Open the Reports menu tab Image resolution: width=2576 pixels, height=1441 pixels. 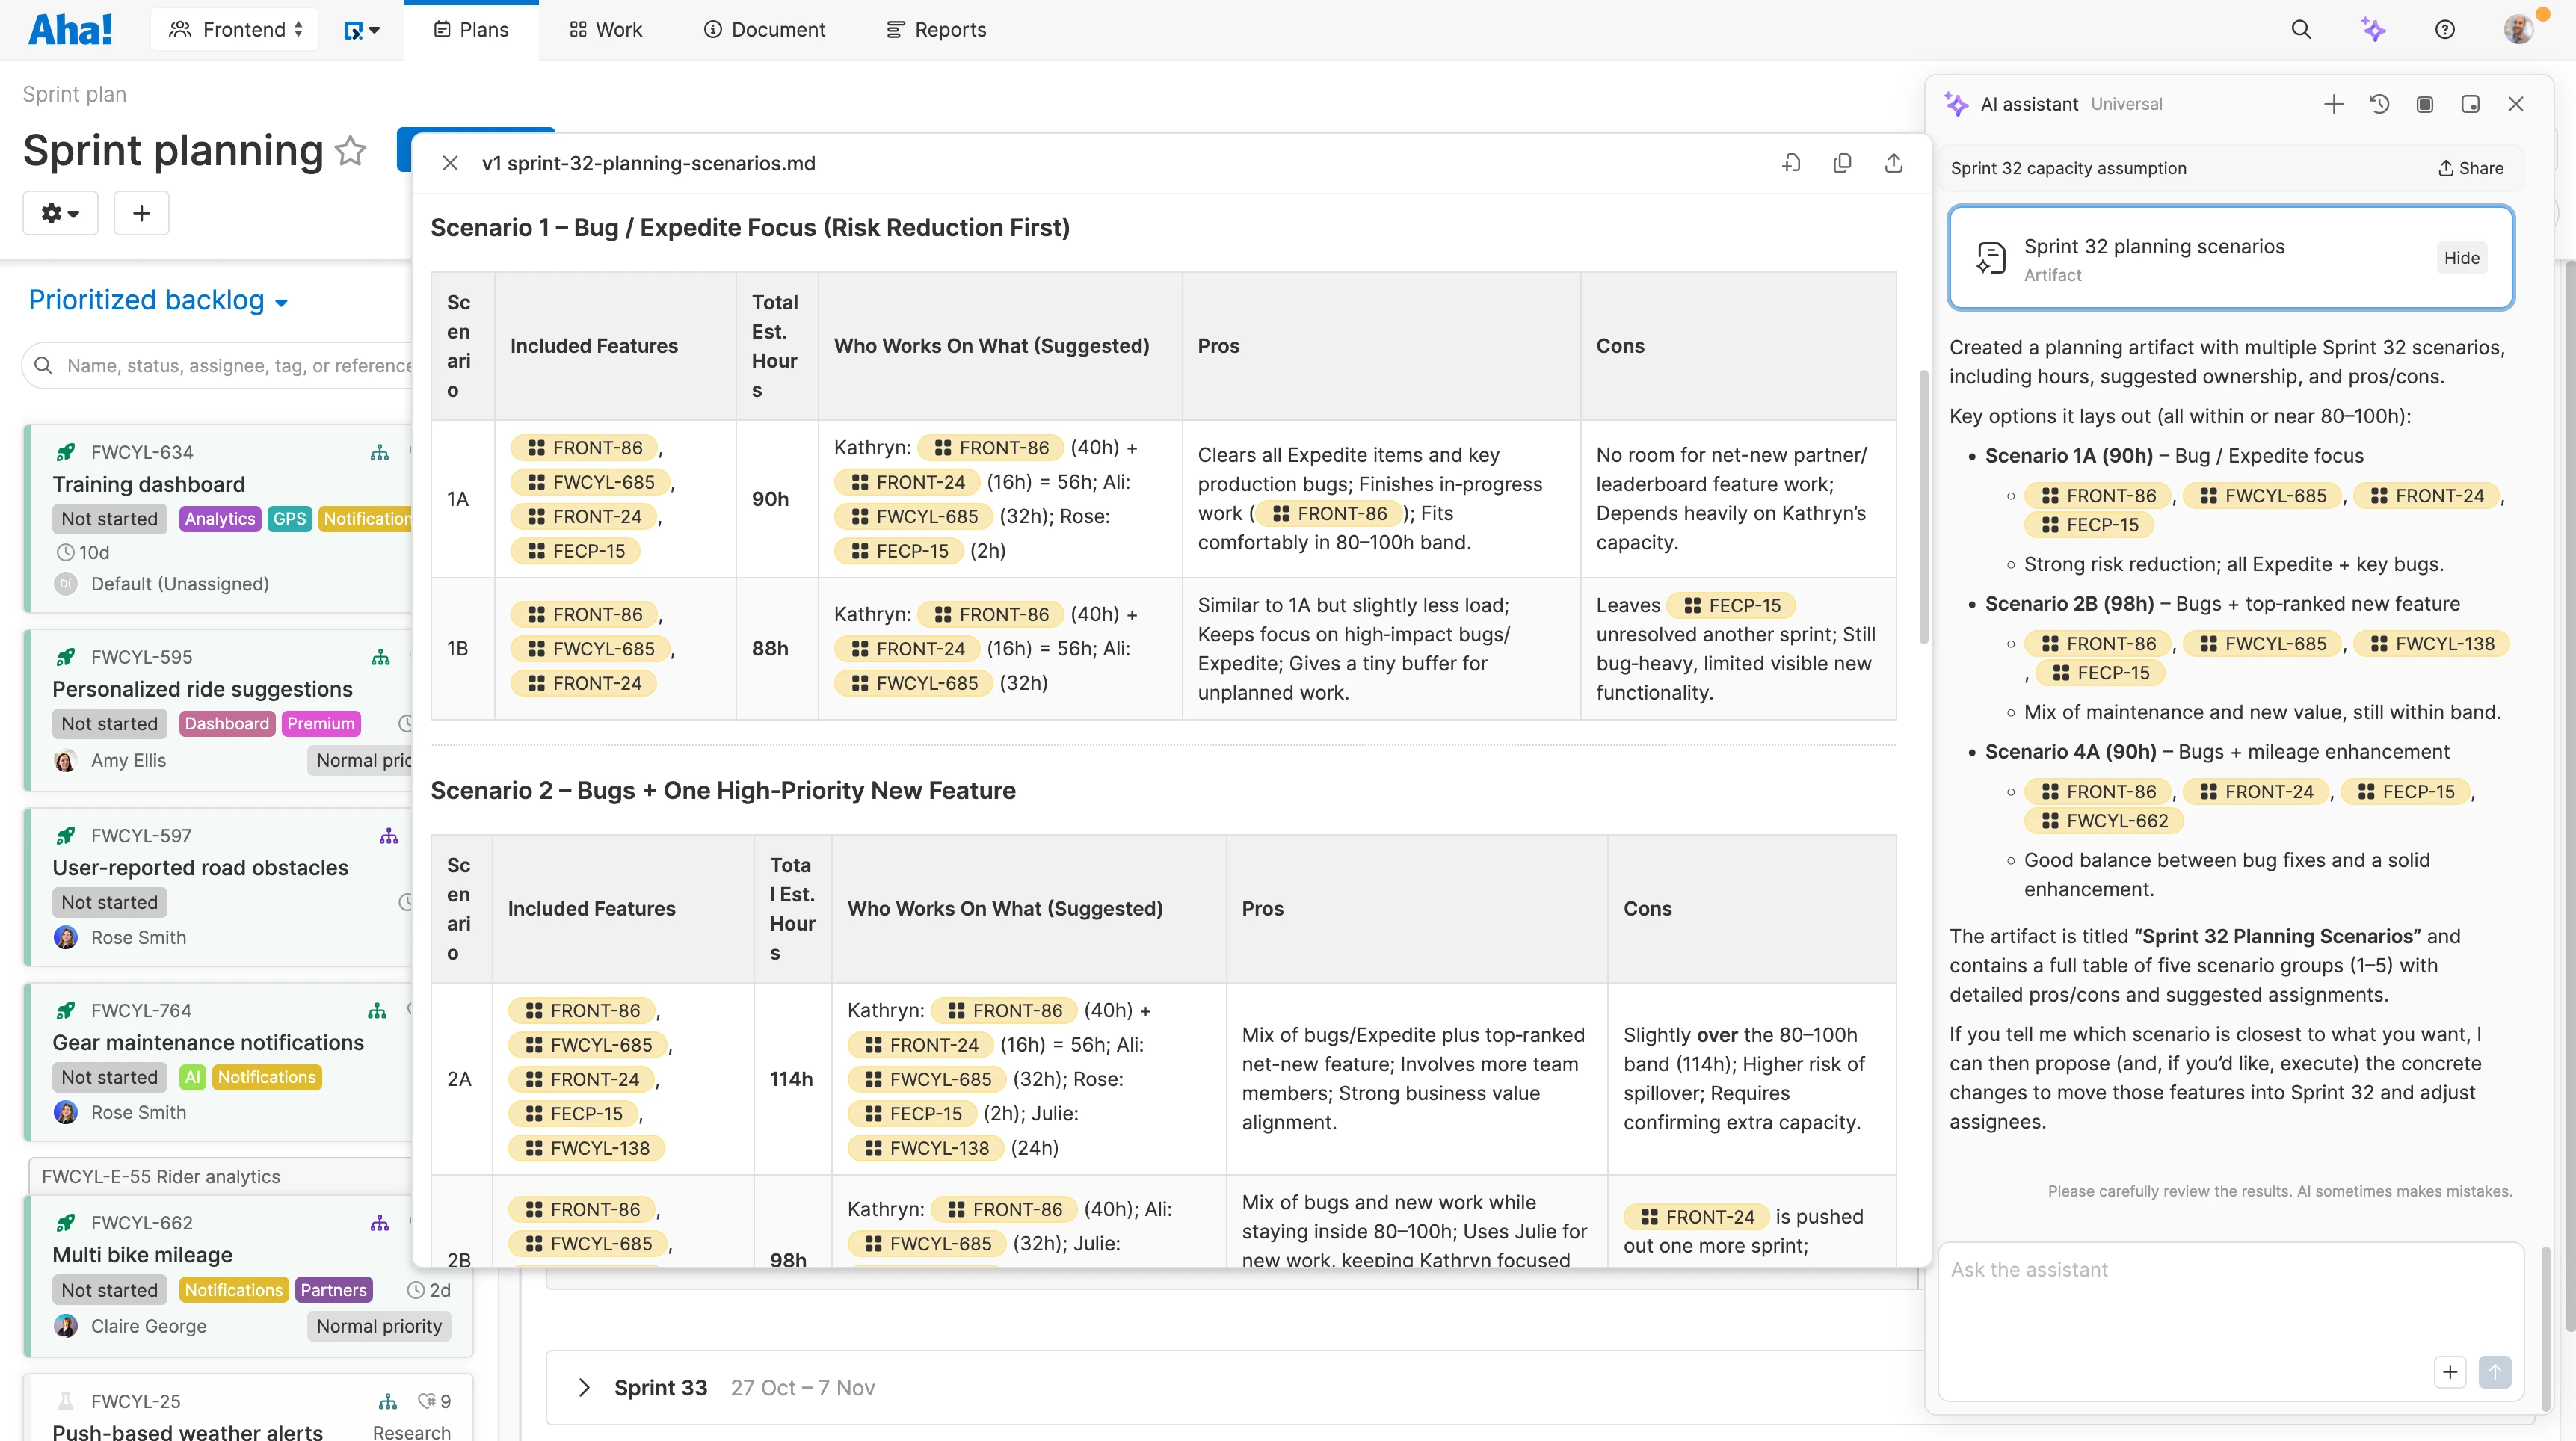point(936,29)
